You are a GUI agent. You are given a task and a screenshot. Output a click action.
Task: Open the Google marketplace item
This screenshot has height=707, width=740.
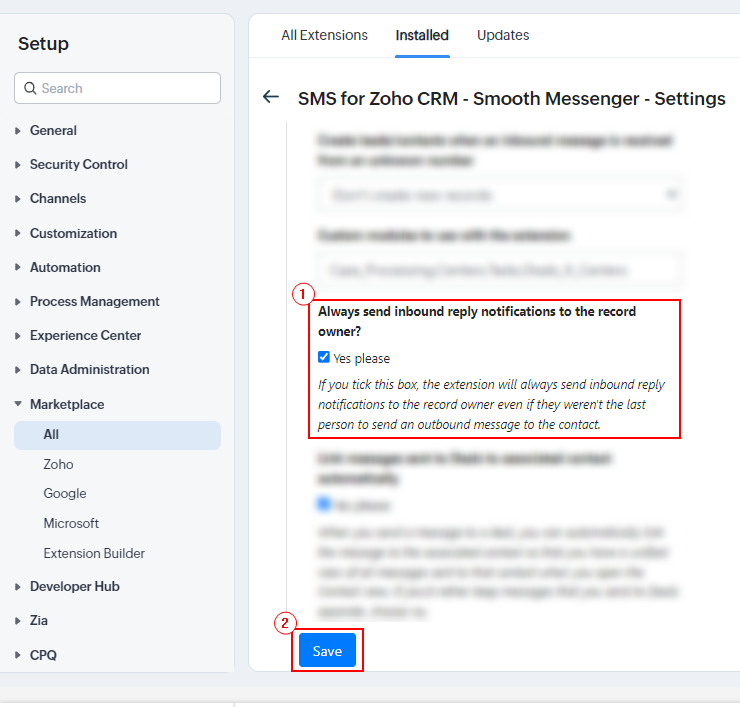pos(65,494)
